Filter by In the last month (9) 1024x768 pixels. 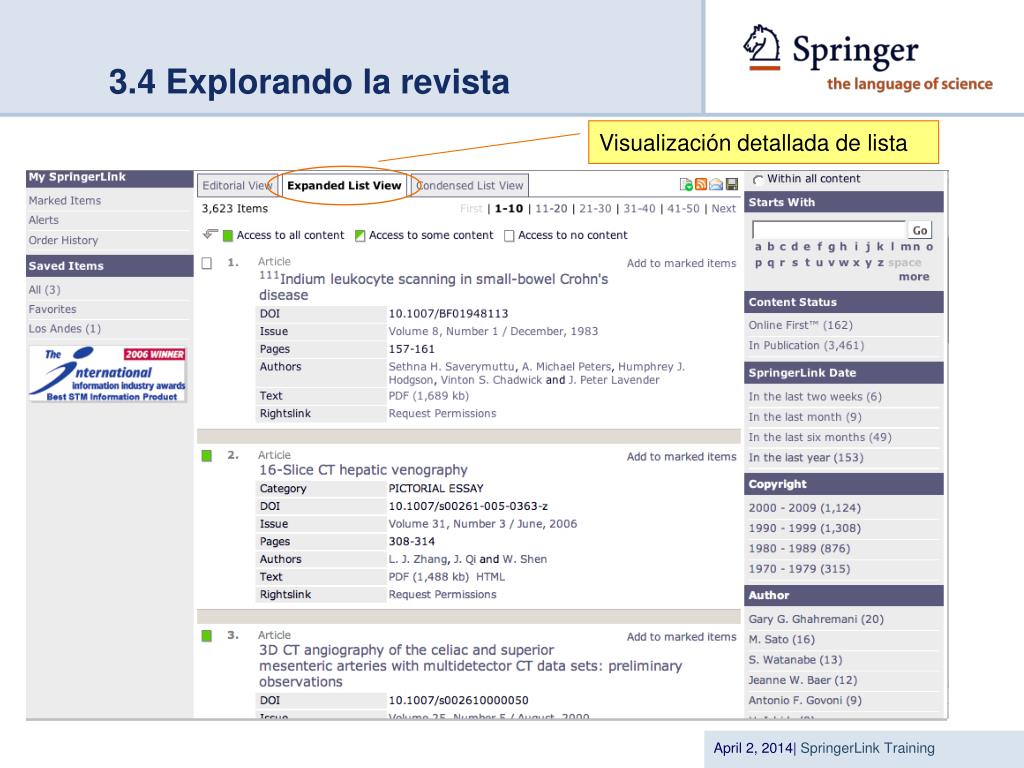pyautogui.click(x=805, y=417)
